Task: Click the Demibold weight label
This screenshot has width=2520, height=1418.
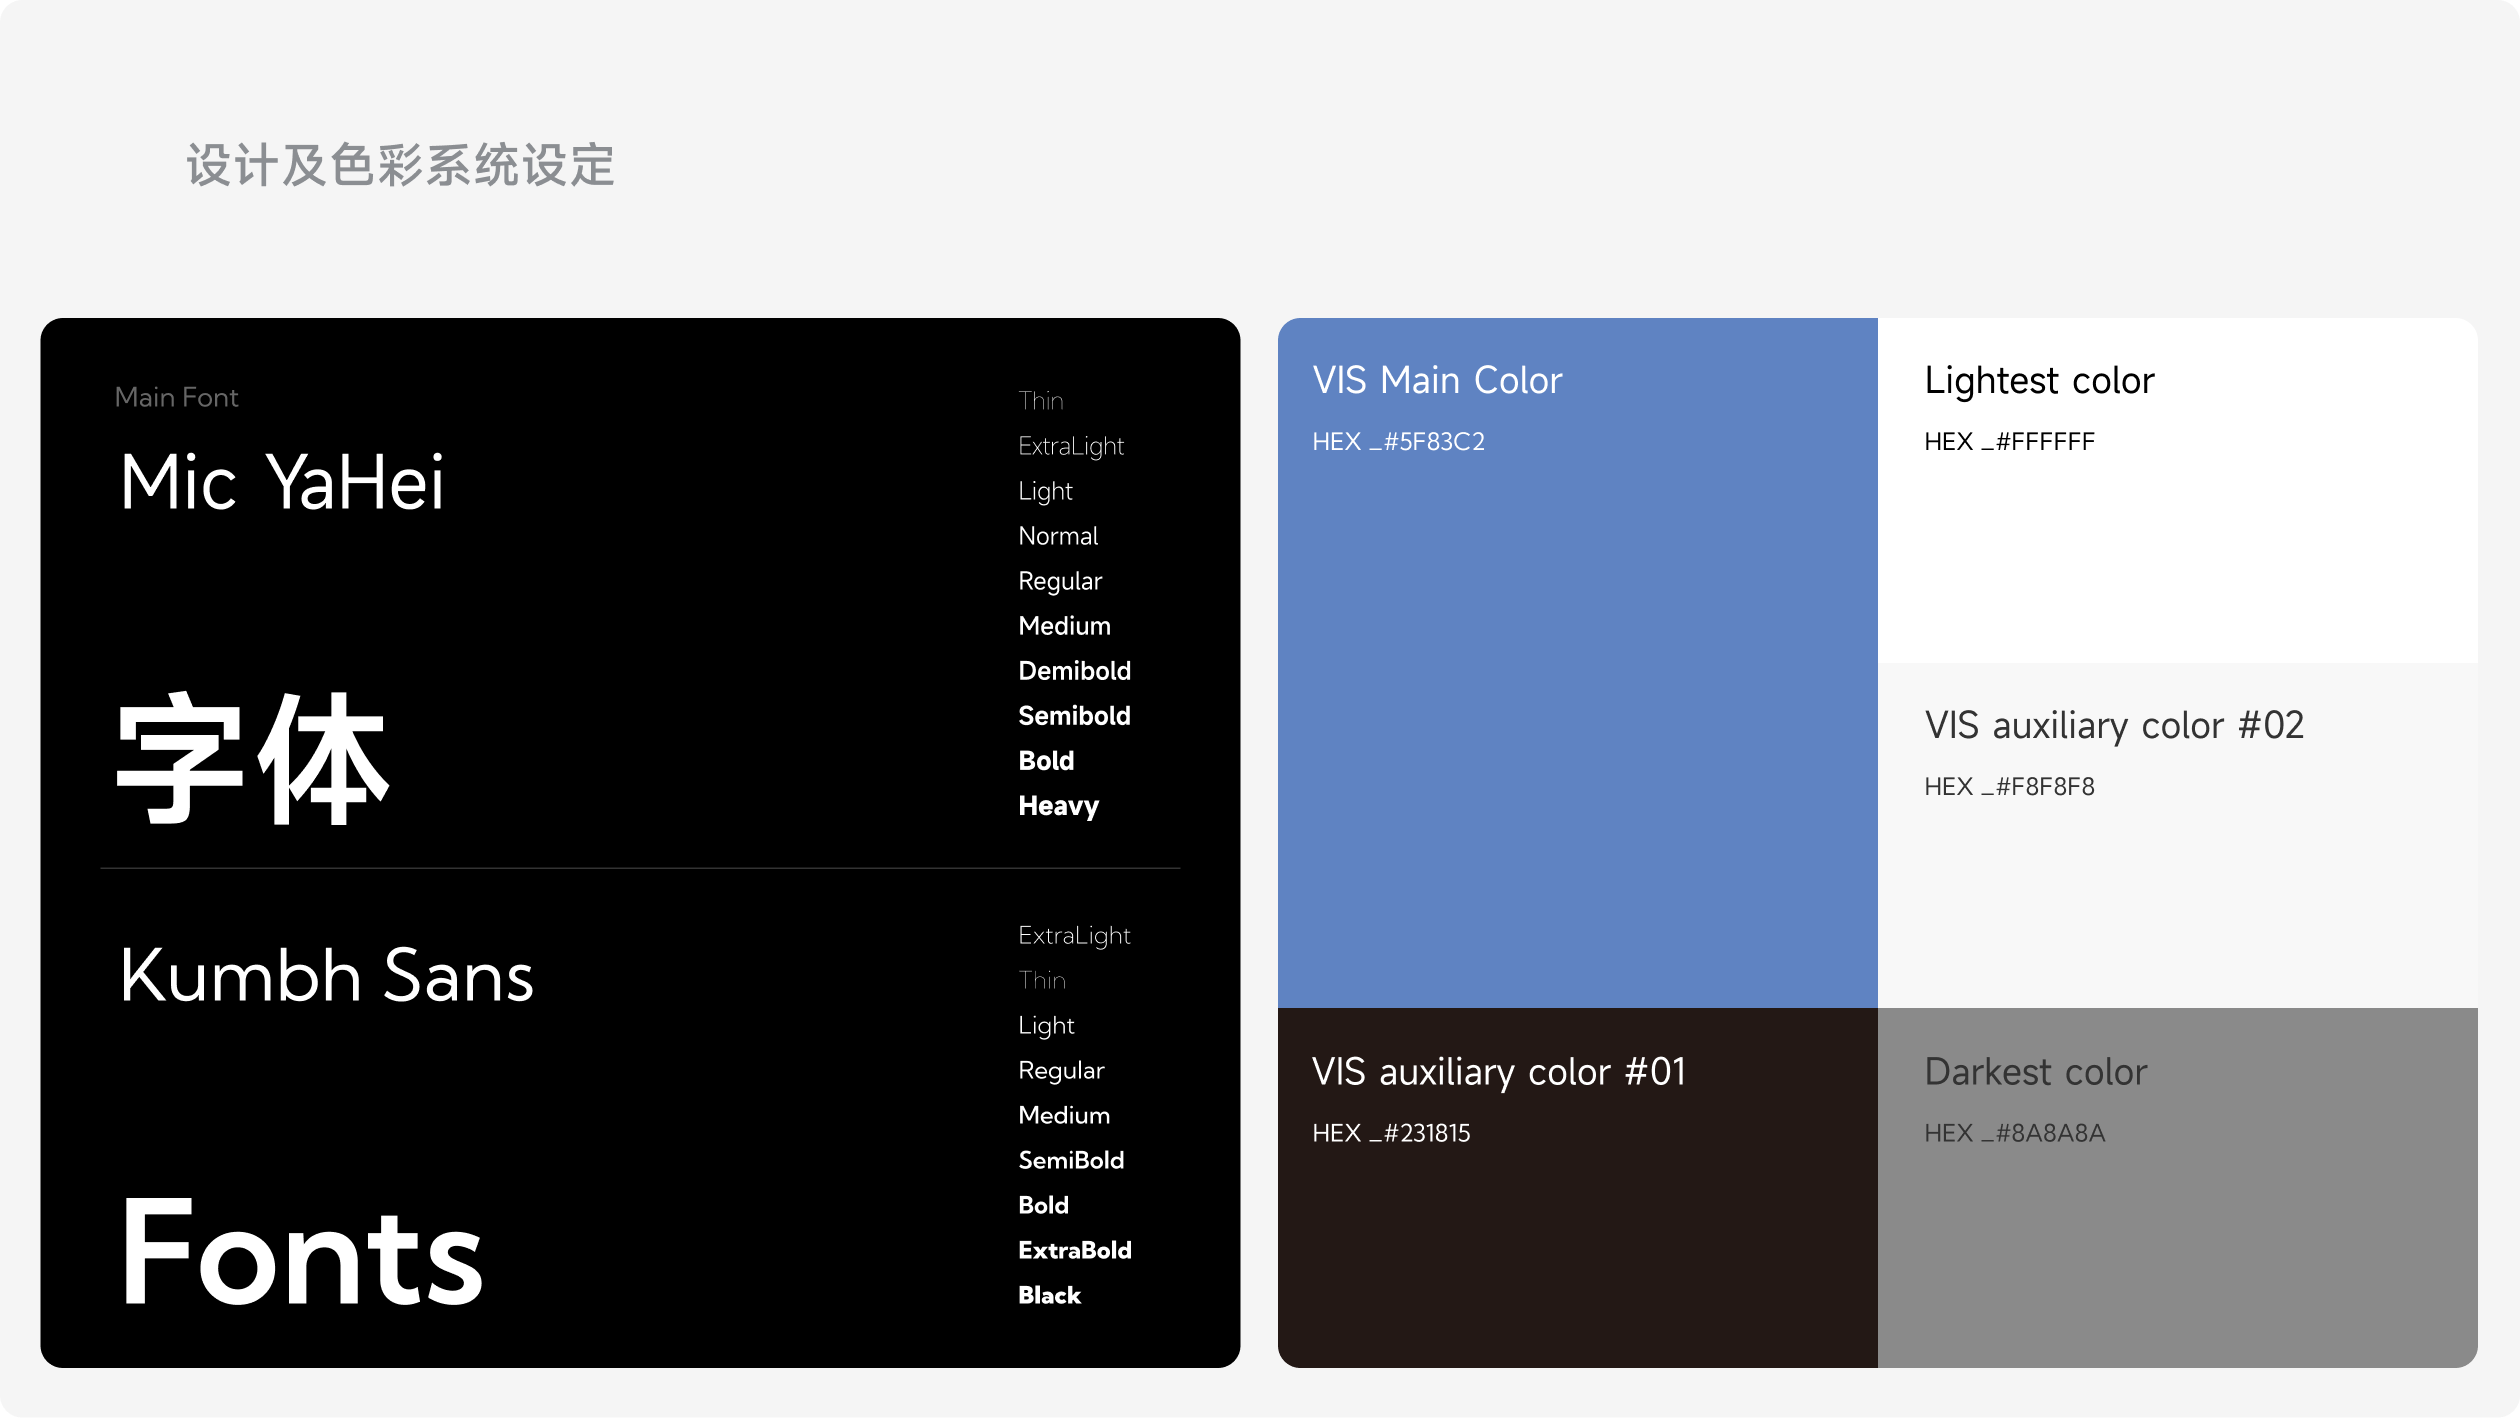Action: point(1074,671)
